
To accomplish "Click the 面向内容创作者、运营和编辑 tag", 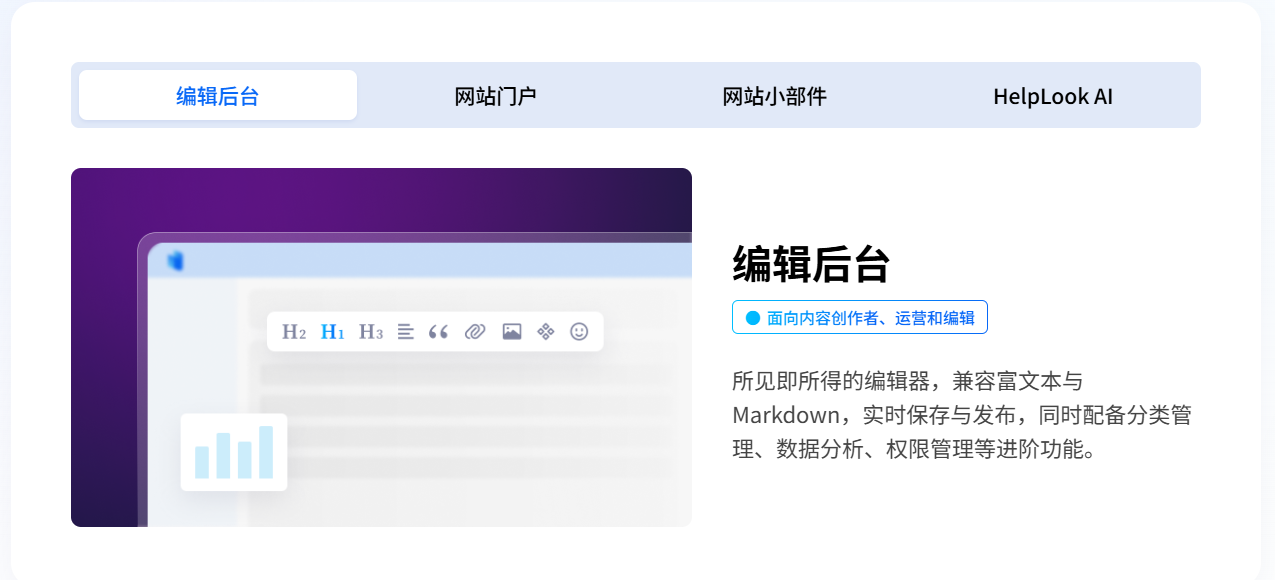I will coord(860,317).
